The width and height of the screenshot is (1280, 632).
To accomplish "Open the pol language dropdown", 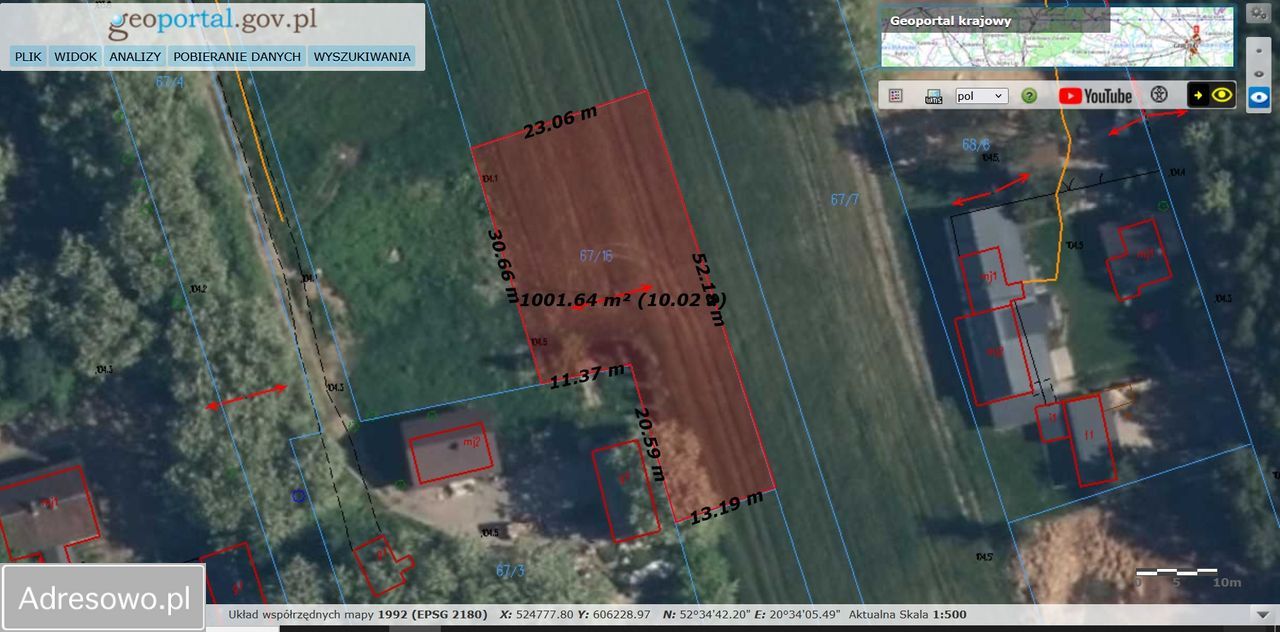I will [981, 96].
